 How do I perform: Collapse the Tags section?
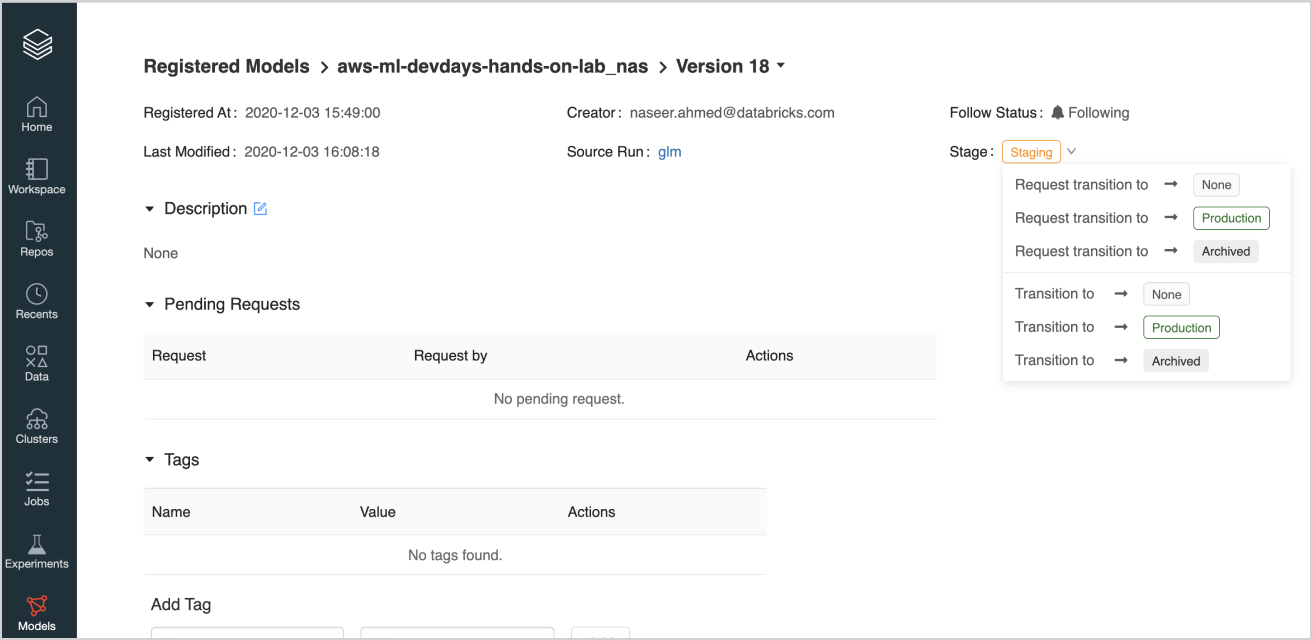tap(150, 460)
